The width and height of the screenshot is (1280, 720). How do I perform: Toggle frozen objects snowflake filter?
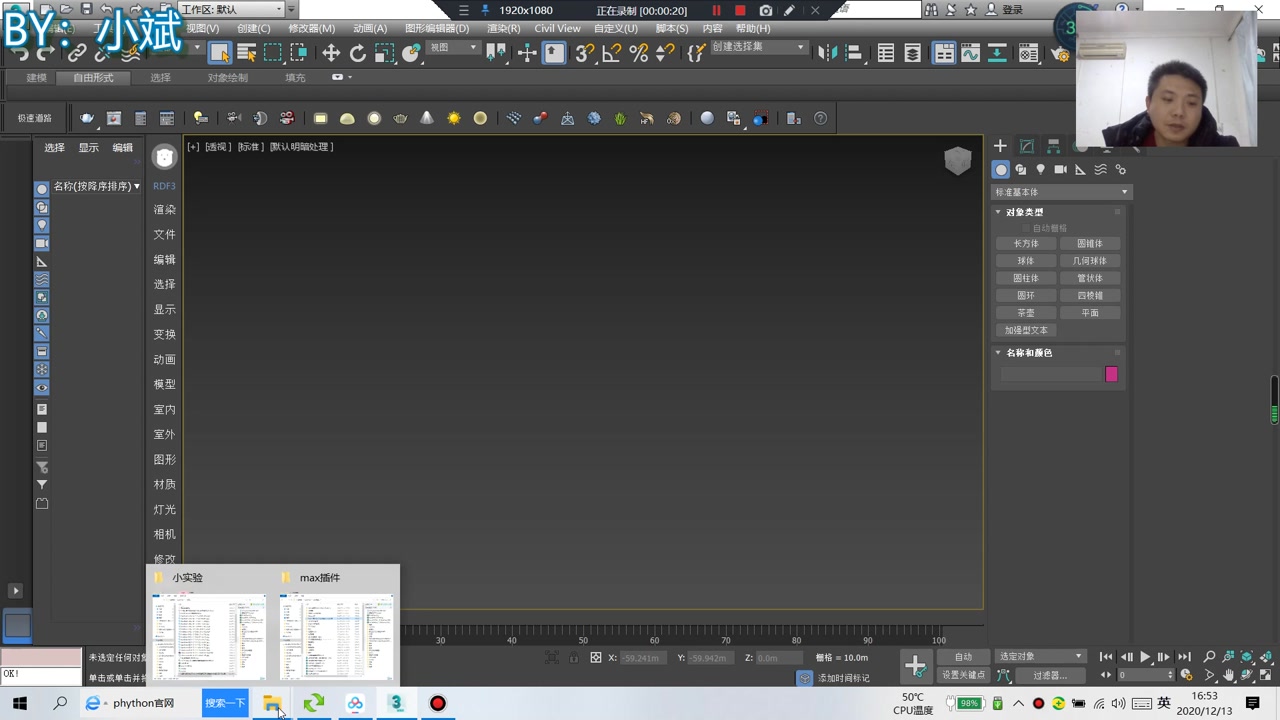(42, 370)
